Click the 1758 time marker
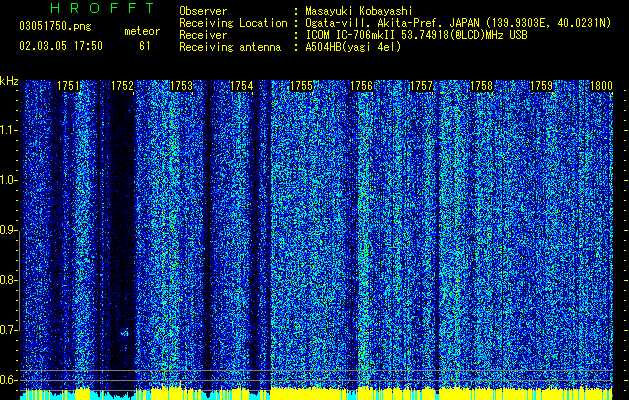Screen dimensions: 629x400 coord(481,86)
